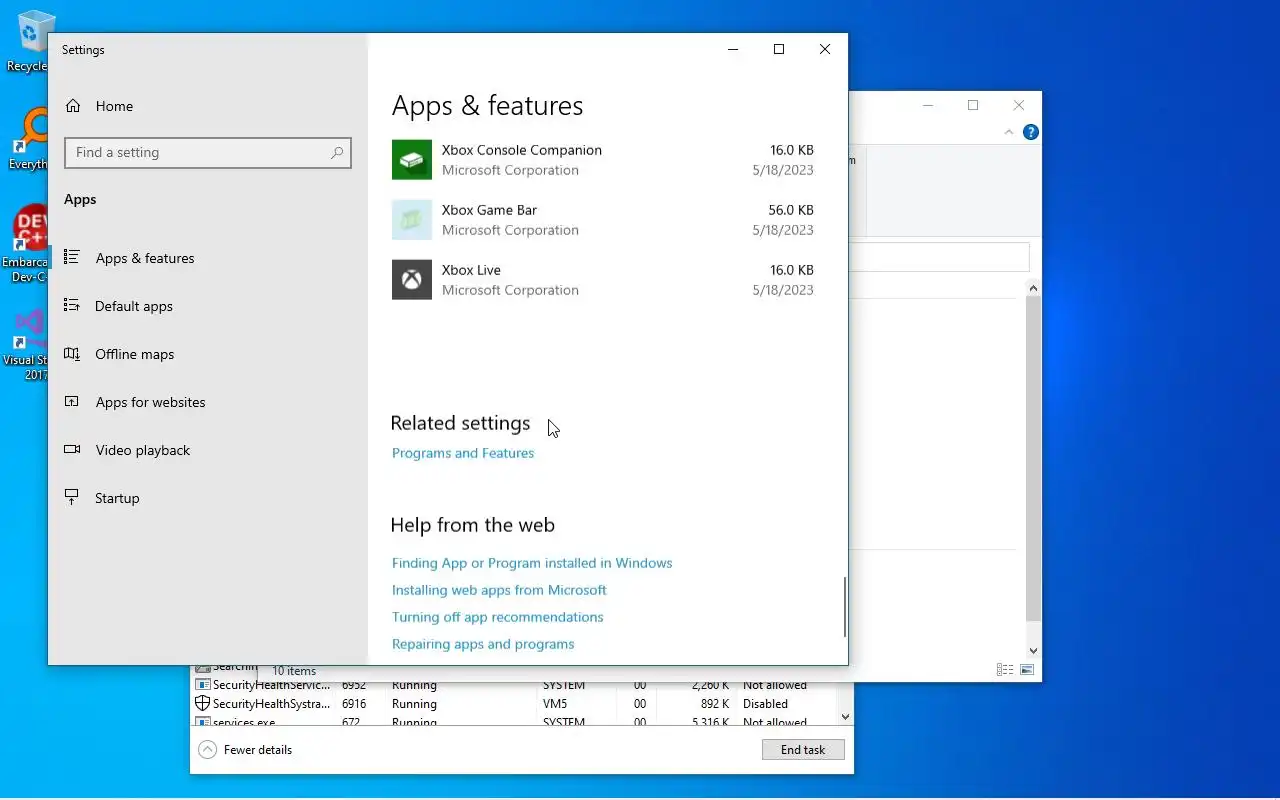
Task: Collapse Task Manager with Fewer details
Action: point(246,750)
